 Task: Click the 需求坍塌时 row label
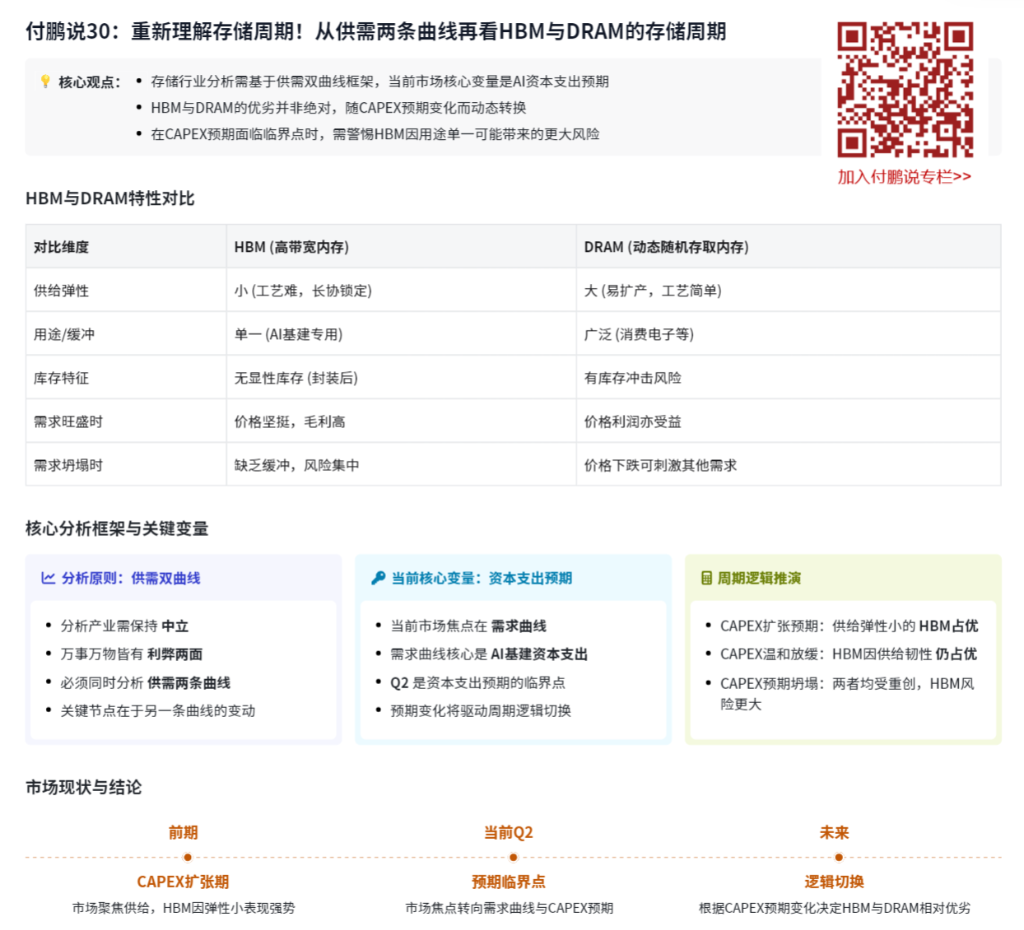(x=68, y=466)
